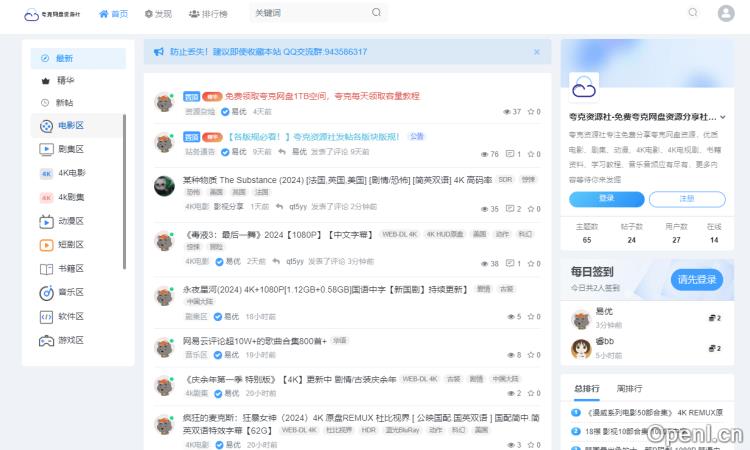Open ranked item 漫威系列电影50部合集

[654, 413]
